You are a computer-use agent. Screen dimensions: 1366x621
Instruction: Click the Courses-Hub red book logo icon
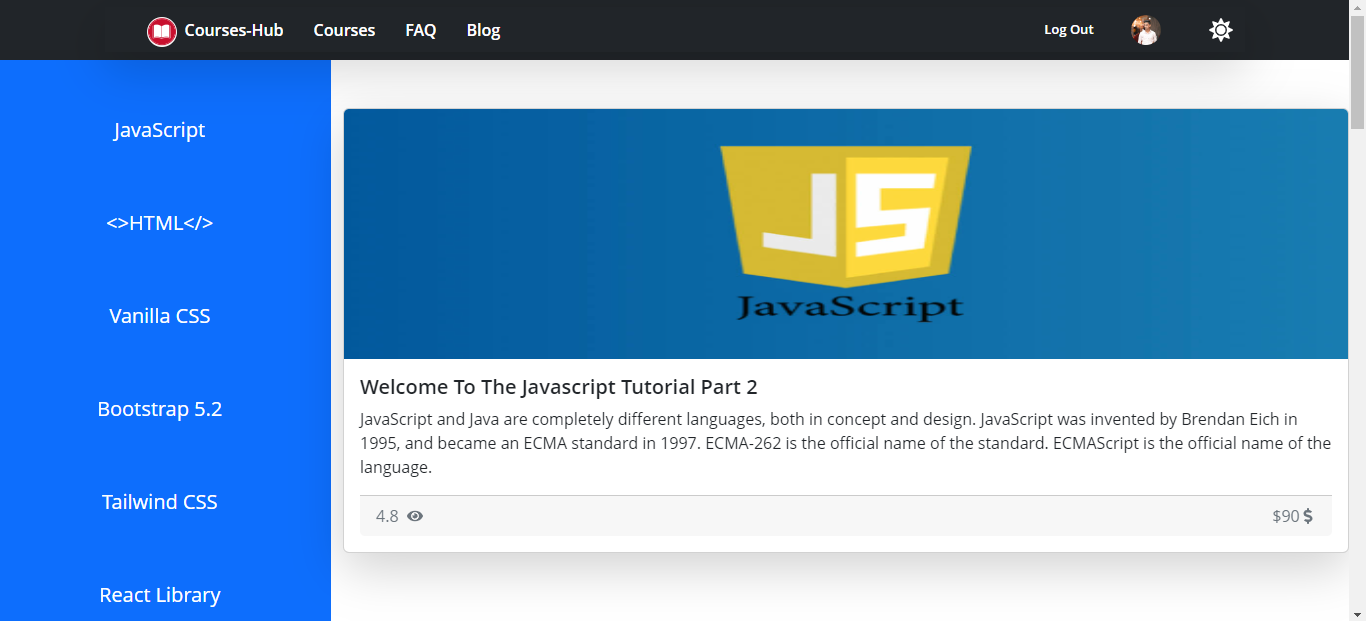(x=162, y=31)
